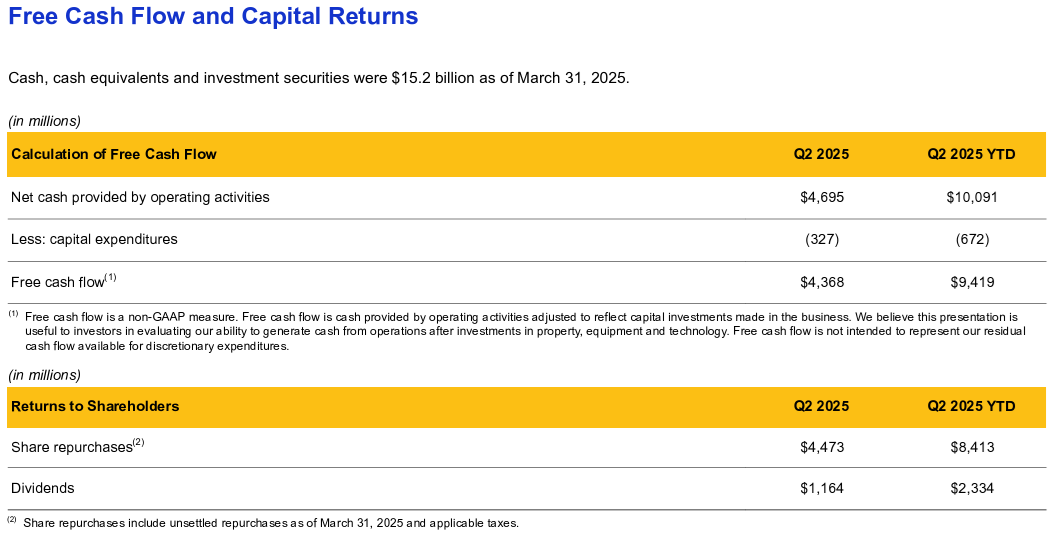Click the $9,419 YTD free cash flow value

pyautogui.click(x=972, y=282)
